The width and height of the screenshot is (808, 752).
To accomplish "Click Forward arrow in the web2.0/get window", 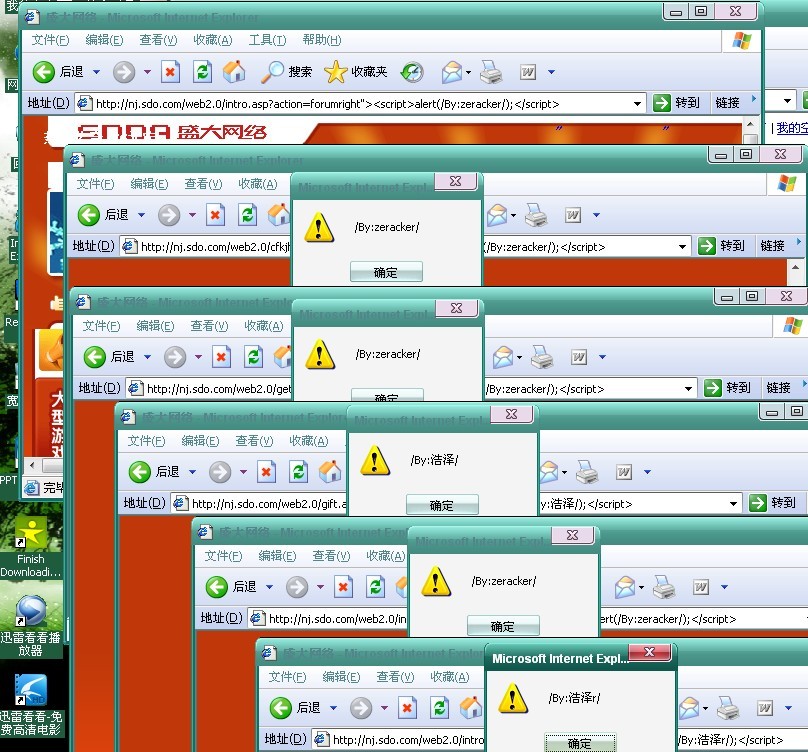I will [175, 357].
